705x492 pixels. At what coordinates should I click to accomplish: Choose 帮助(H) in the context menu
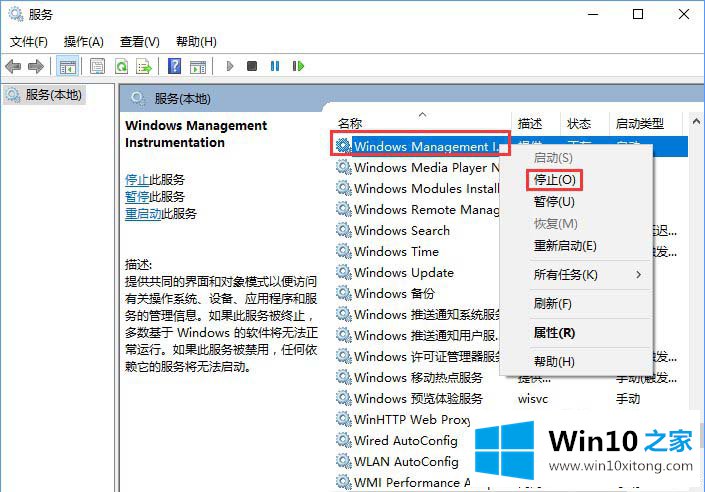point(554,362)
